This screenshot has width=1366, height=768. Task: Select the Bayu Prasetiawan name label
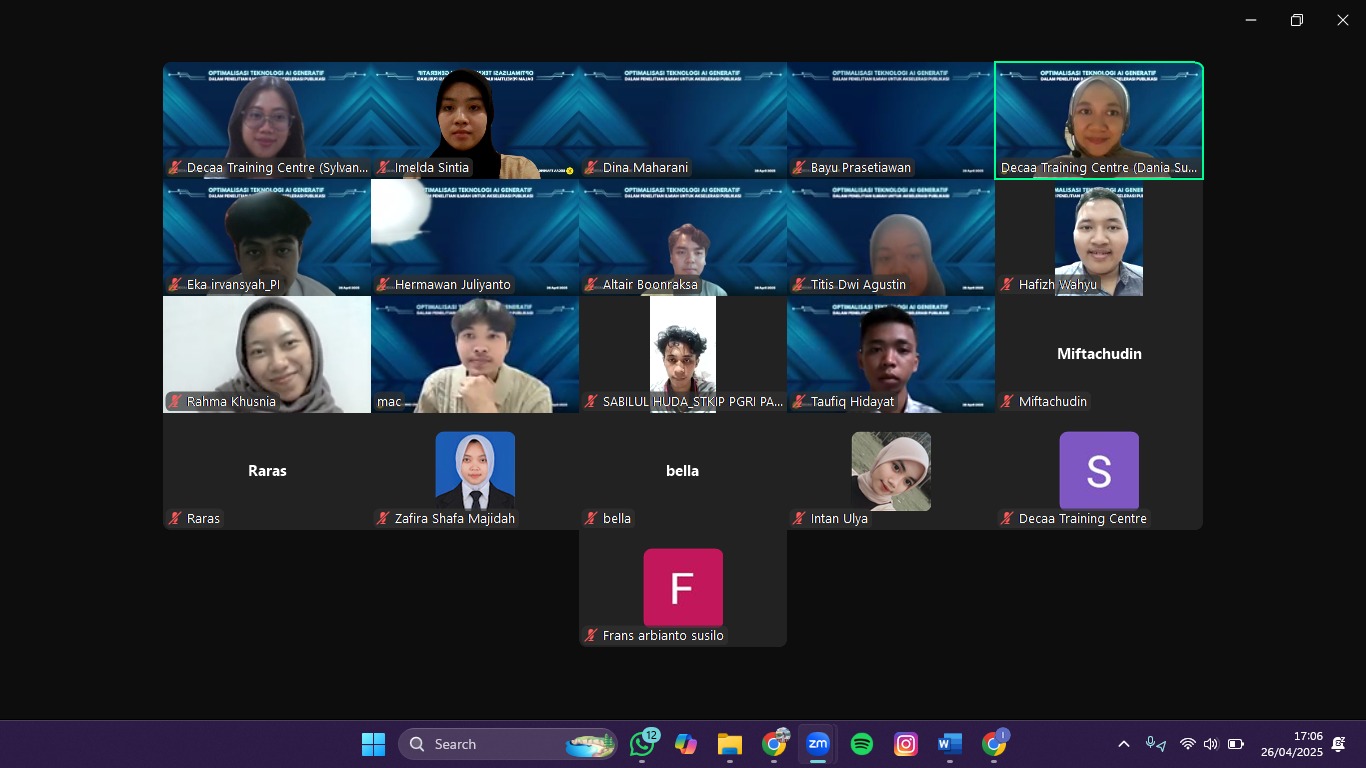click(860, 168)
